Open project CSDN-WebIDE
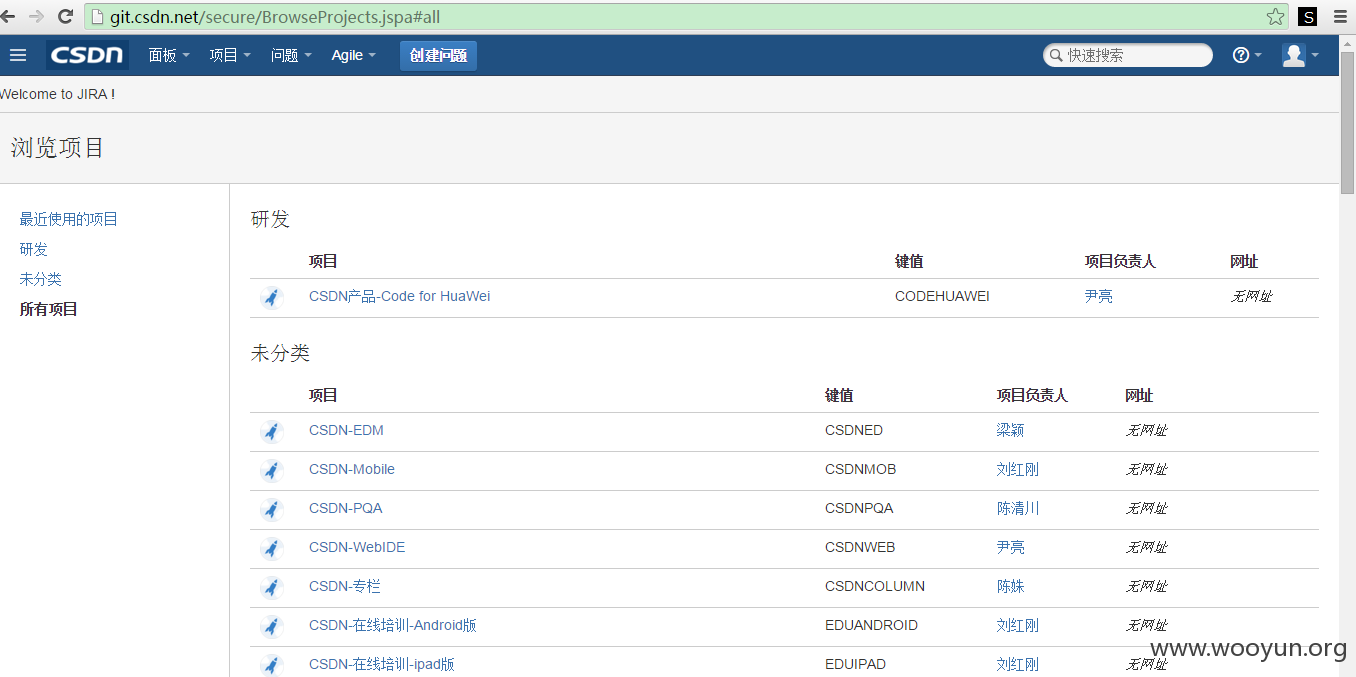This screenshot has width=1356, height=677. pyautogui.click(x=357, y=547)
